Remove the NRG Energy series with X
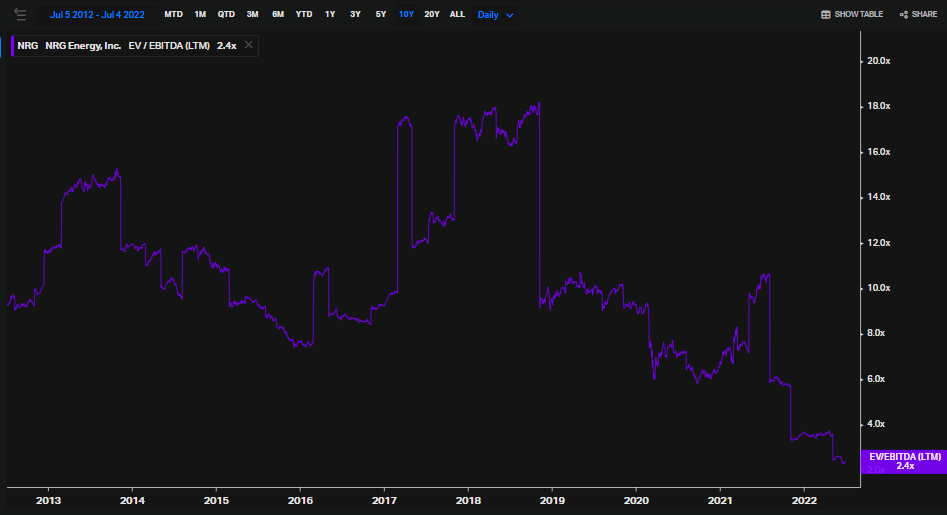This screenshot has height=515, width=947. (x=249, y=45)
